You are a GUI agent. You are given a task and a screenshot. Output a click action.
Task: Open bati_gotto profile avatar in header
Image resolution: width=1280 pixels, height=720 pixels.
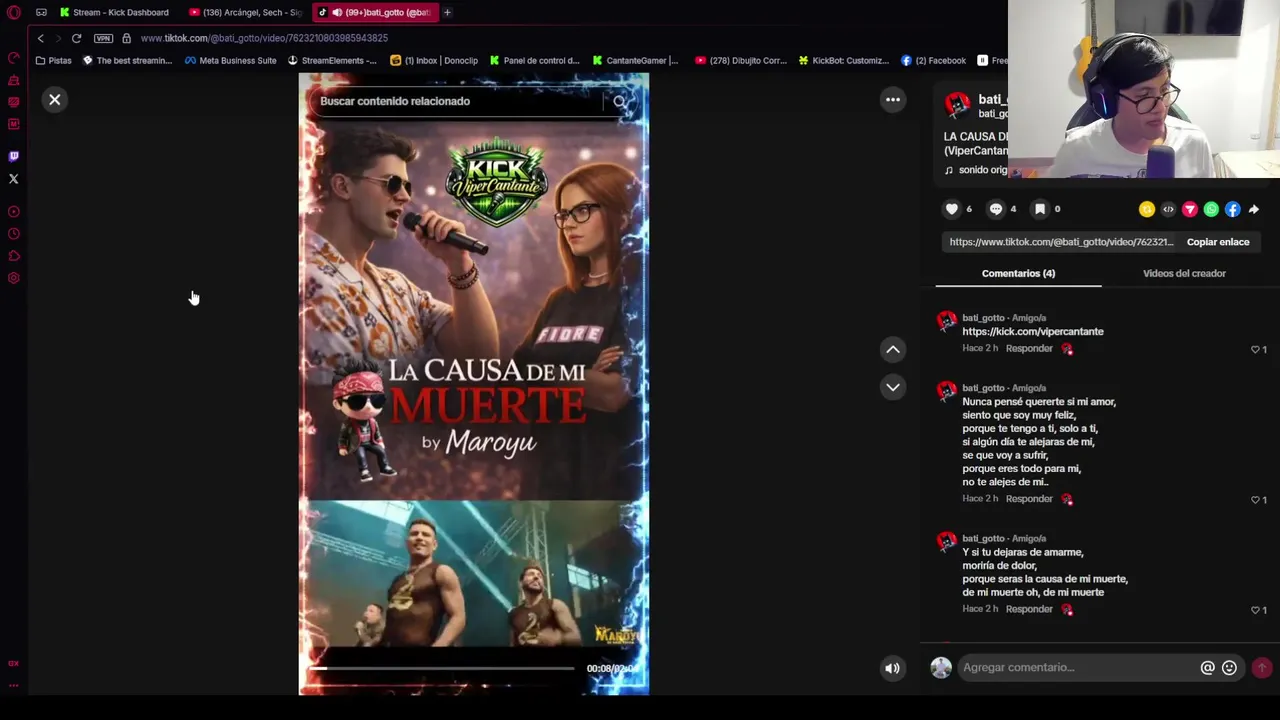[957, 104]
